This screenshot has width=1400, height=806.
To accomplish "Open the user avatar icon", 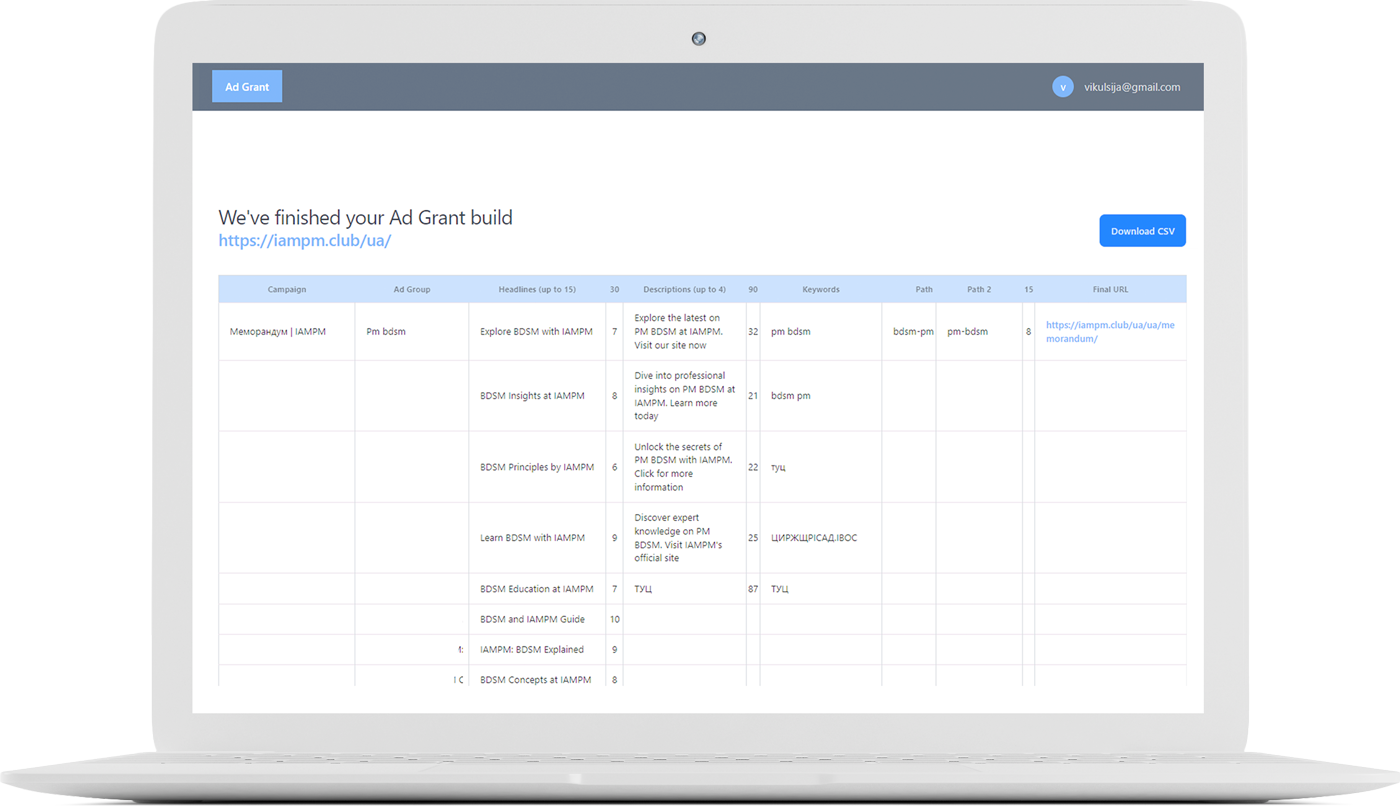I will tap(1063, 87).
